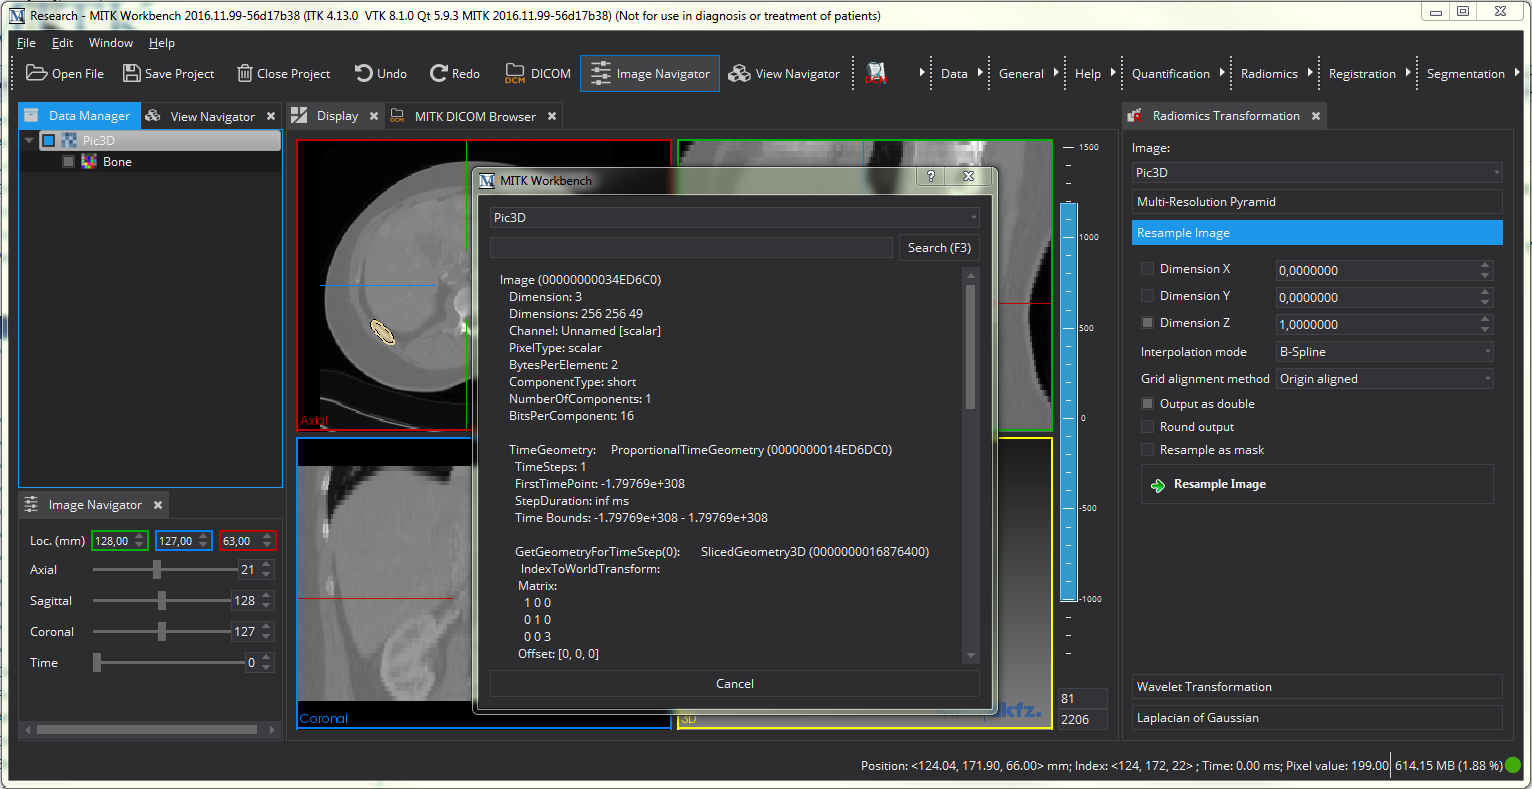Click the Display tab icon
Screen dimensions: 1532x789
coord(299,116)
